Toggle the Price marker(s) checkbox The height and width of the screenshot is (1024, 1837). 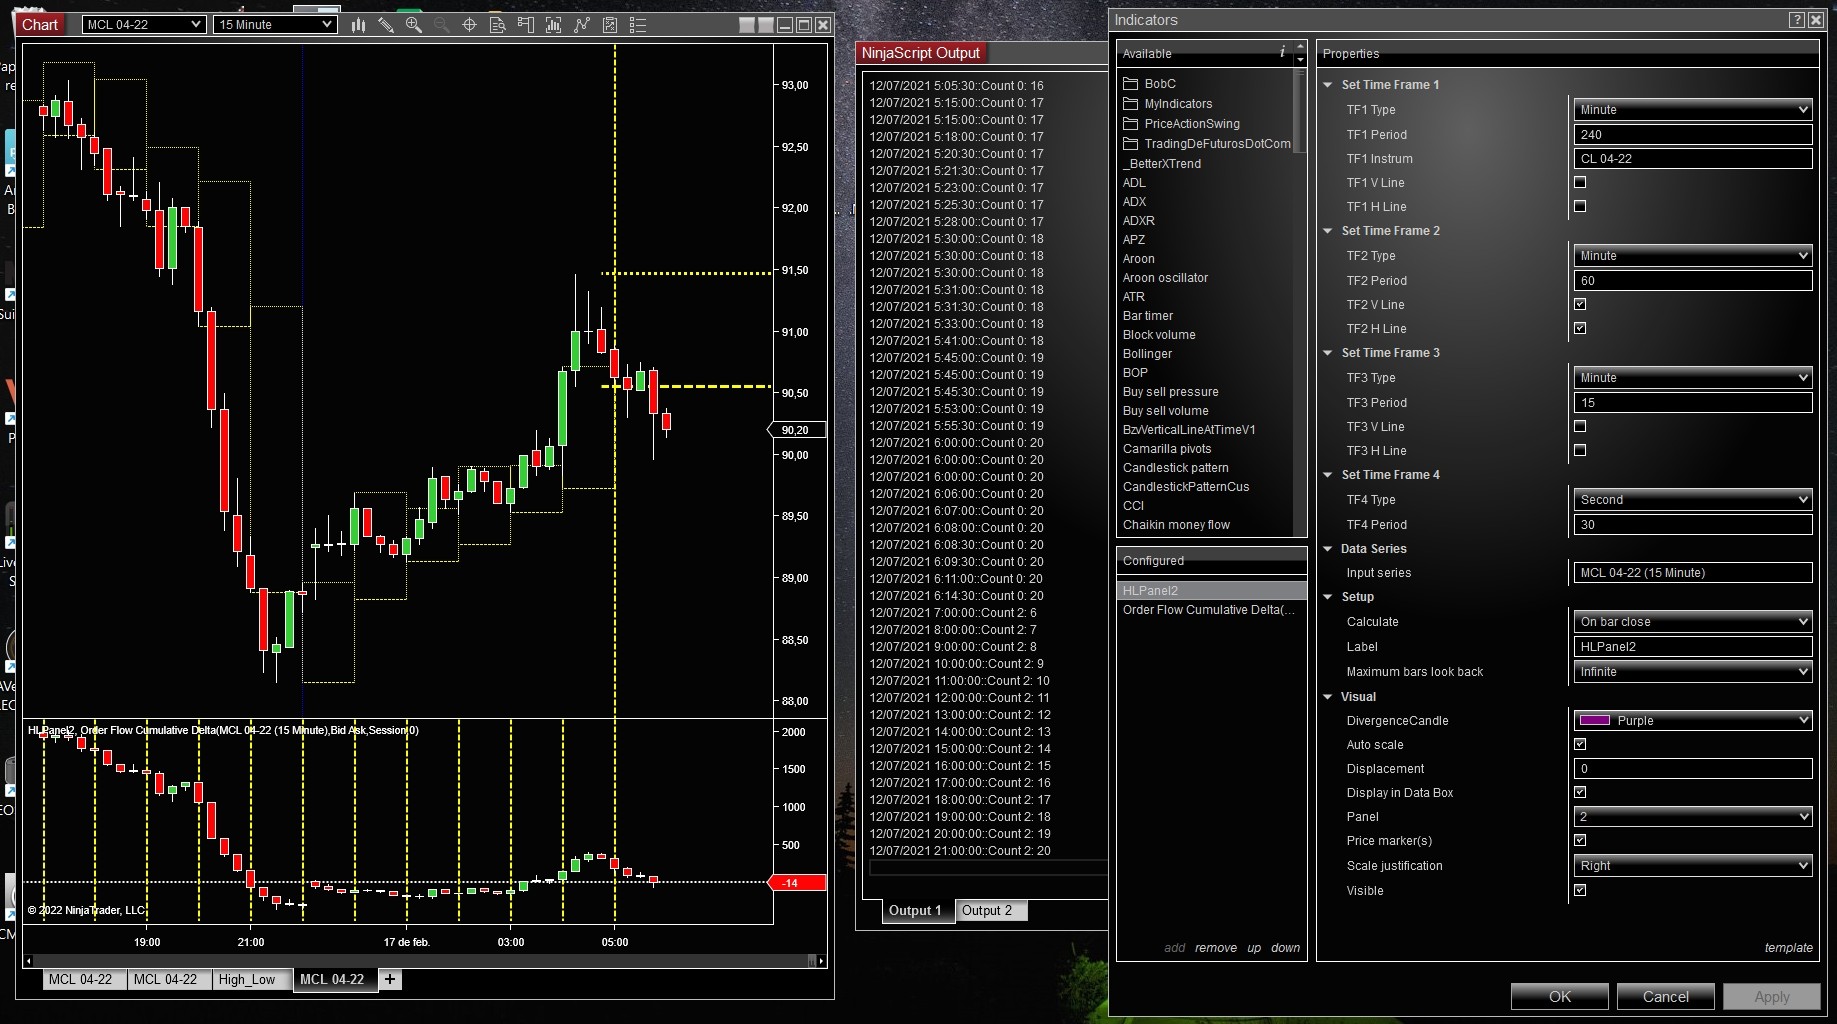(x=1580, y=841)
